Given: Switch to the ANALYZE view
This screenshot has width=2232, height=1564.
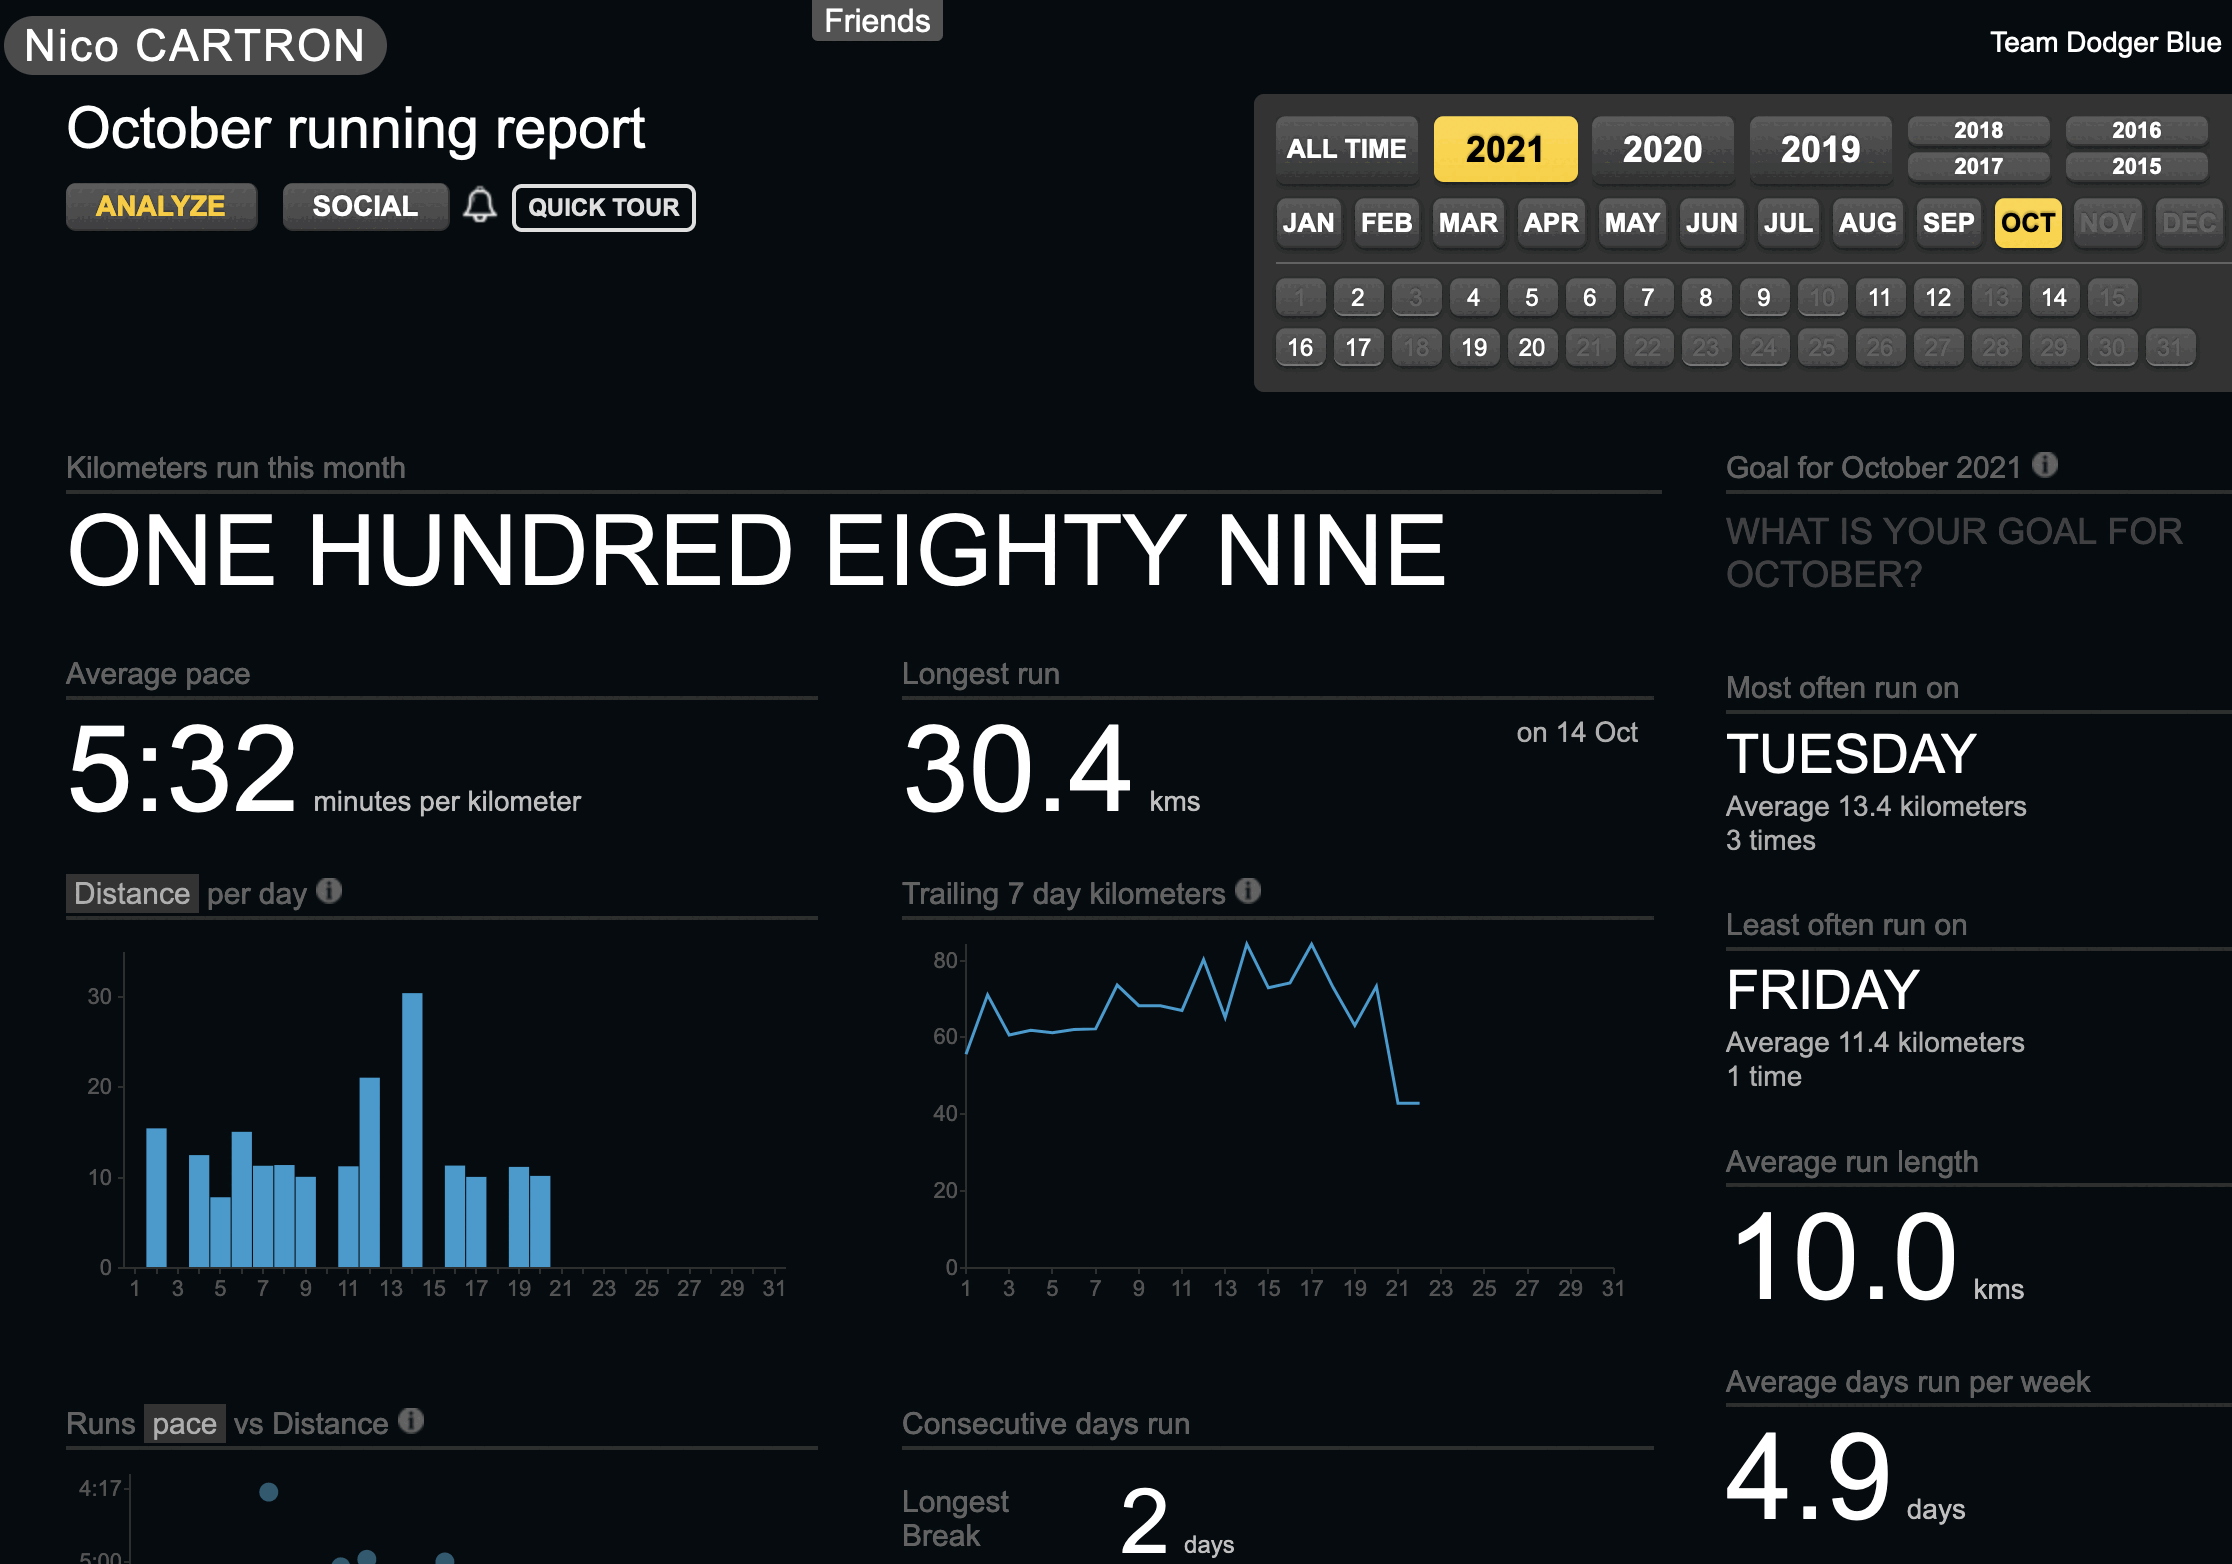Looking at the screenshot, I should tap(161, 207).
